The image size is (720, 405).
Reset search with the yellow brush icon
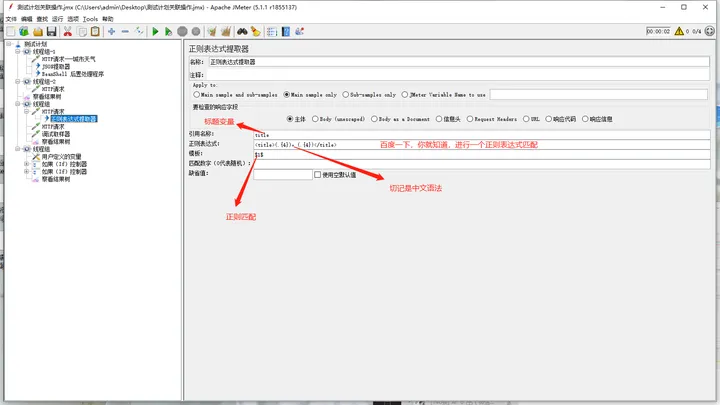click(x=255, y=31)
